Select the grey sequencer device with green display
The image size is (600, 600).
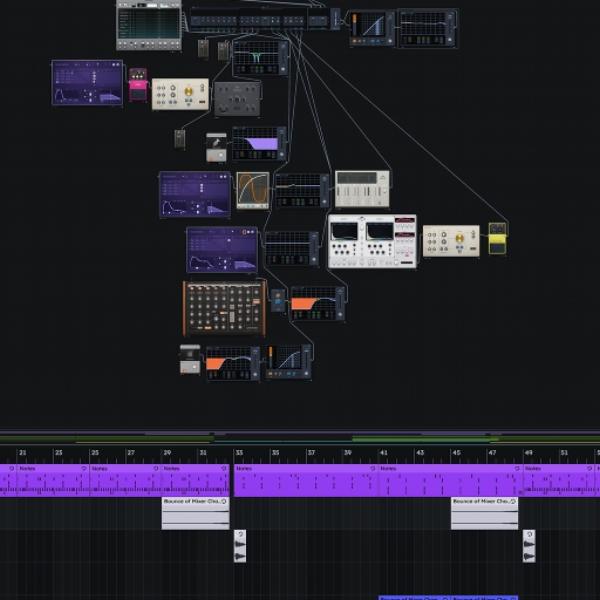[x=149, y=25]
